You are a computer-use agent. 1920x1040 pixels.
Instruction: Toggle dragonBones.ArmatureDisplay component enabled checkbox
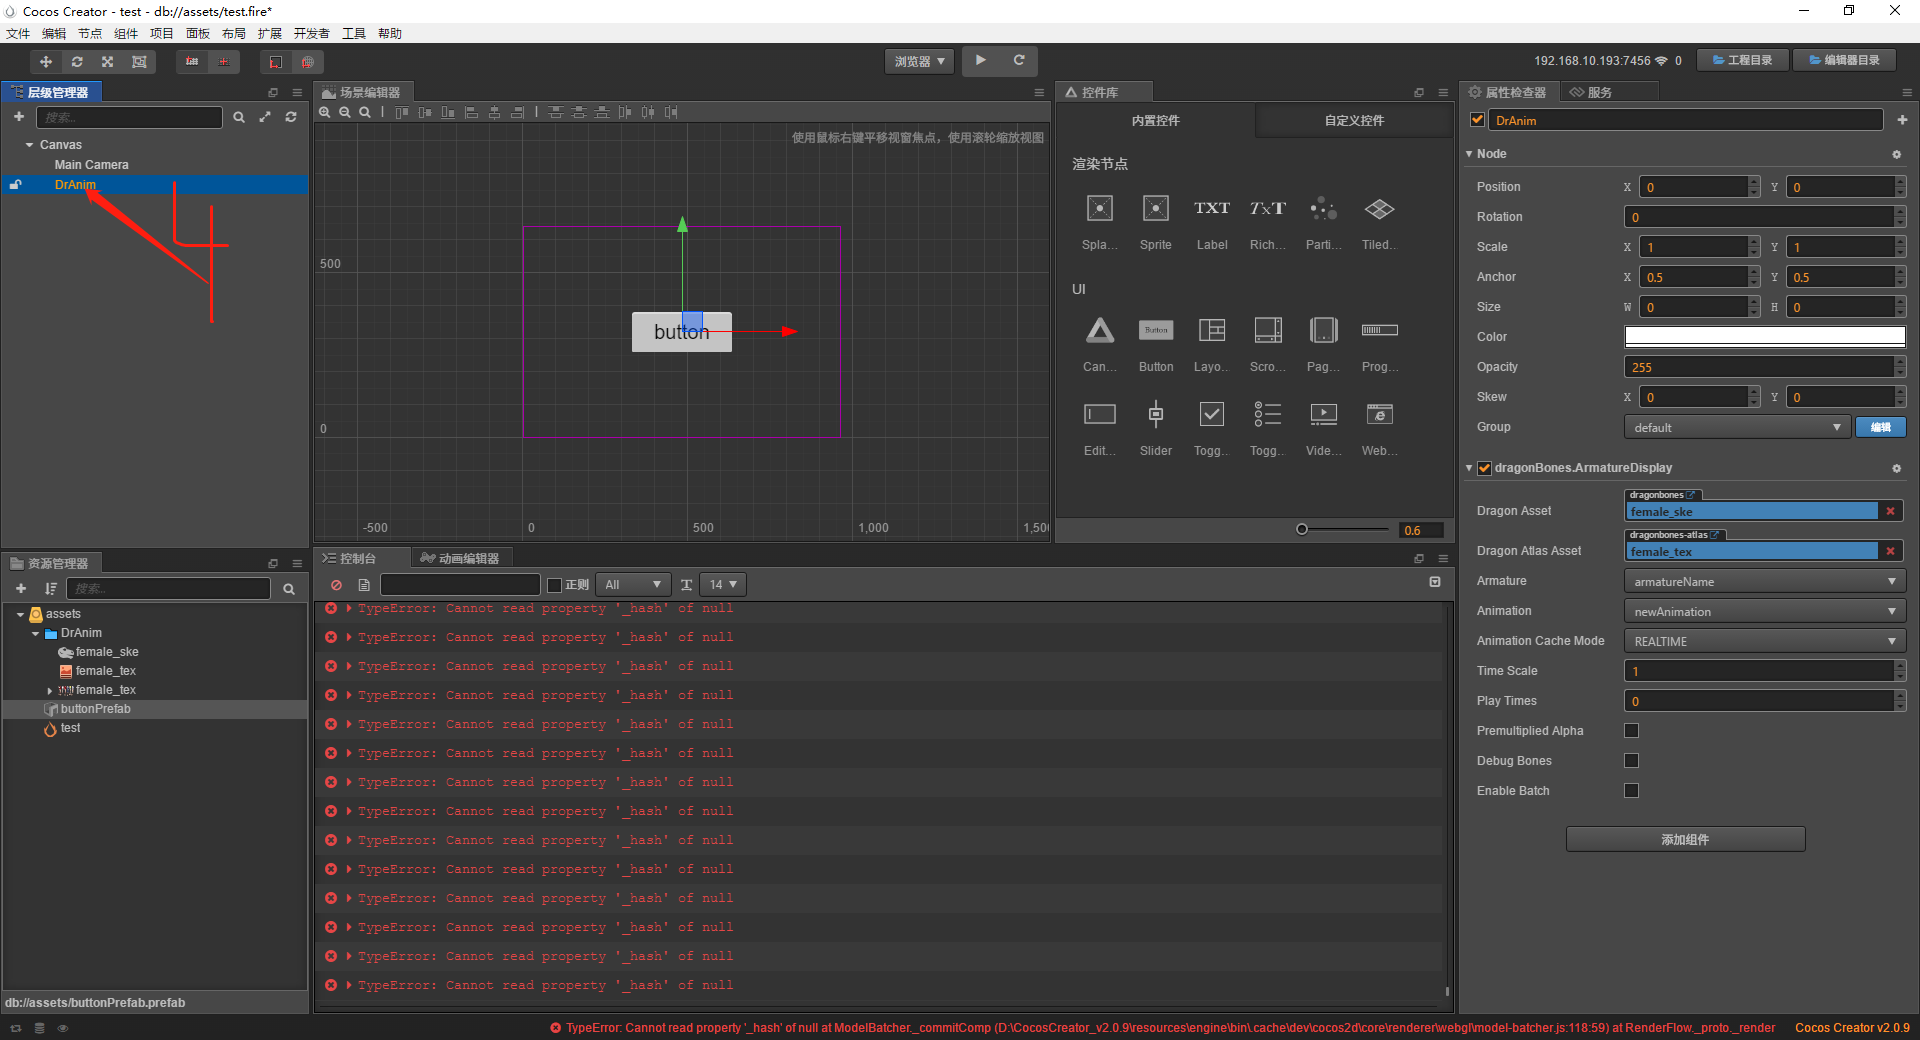tap(1485, 468)
